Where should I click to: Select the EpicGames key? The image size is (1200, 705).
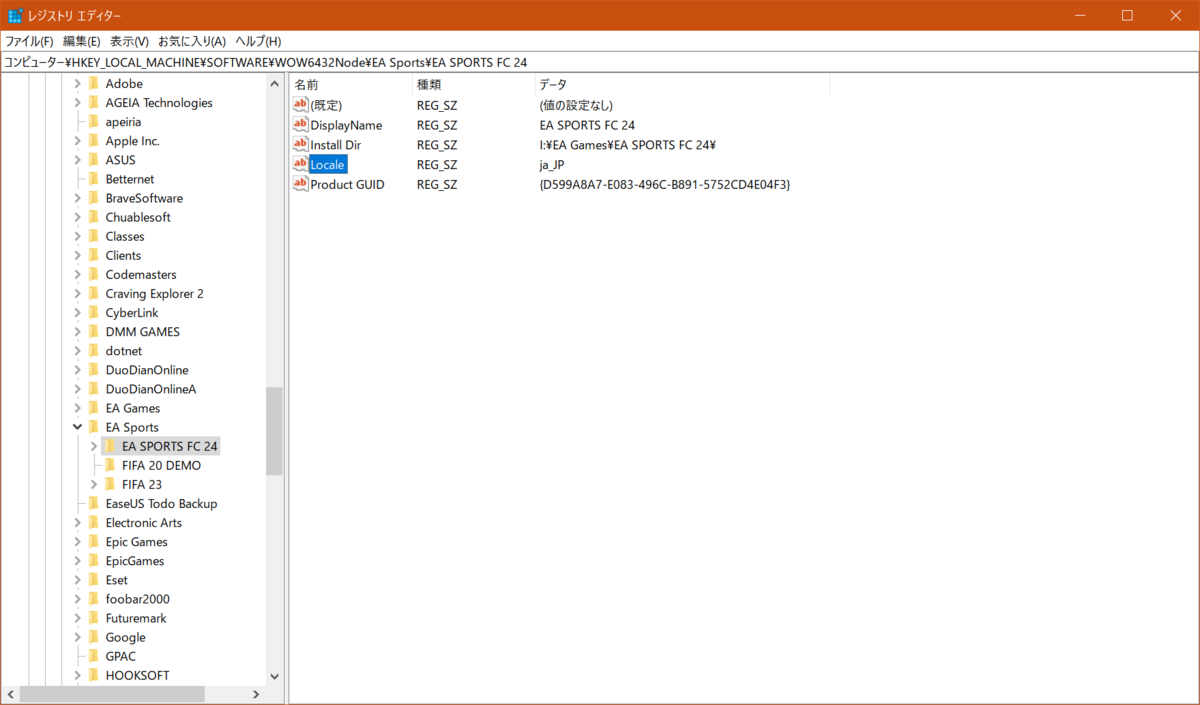click(135, 561)
